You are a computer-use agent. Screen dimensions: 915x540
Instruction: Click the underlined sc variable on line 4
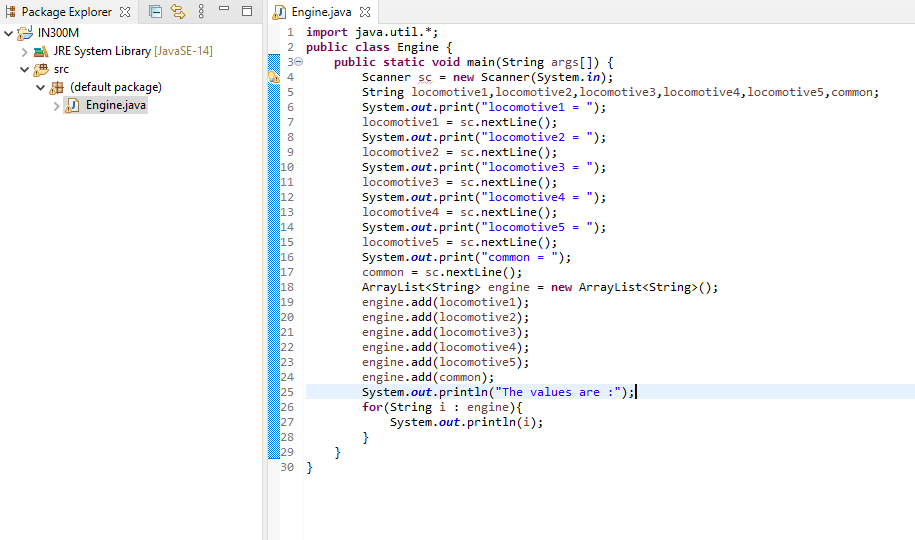(425, 77)
